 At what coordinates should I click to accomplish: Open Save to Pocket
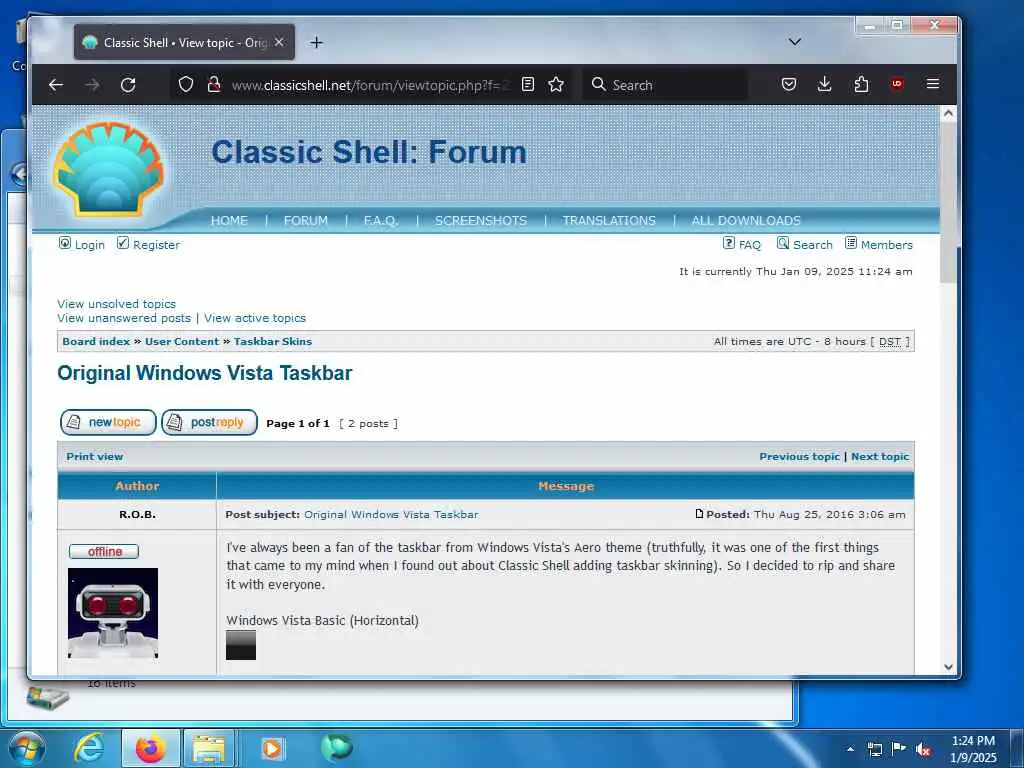pyautogui.click(x=789, y=84)
